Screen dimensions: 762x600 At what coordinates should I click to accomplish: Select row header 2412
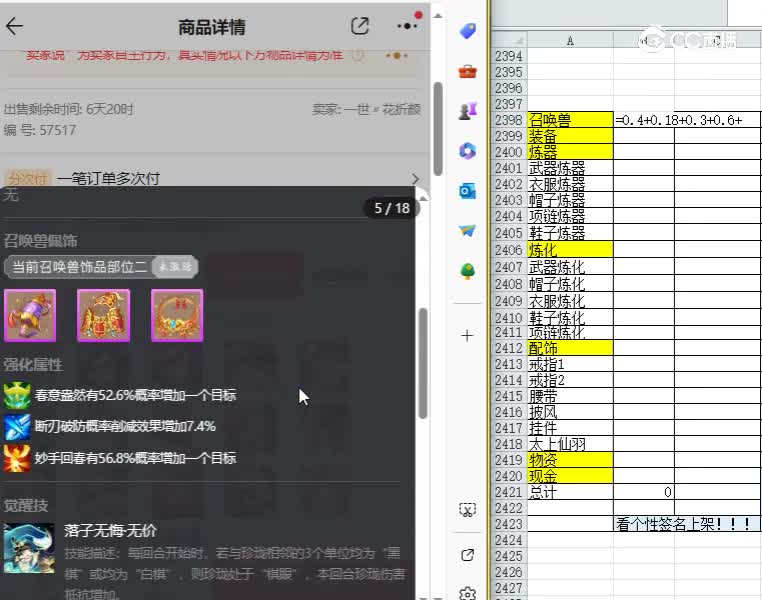509,348
